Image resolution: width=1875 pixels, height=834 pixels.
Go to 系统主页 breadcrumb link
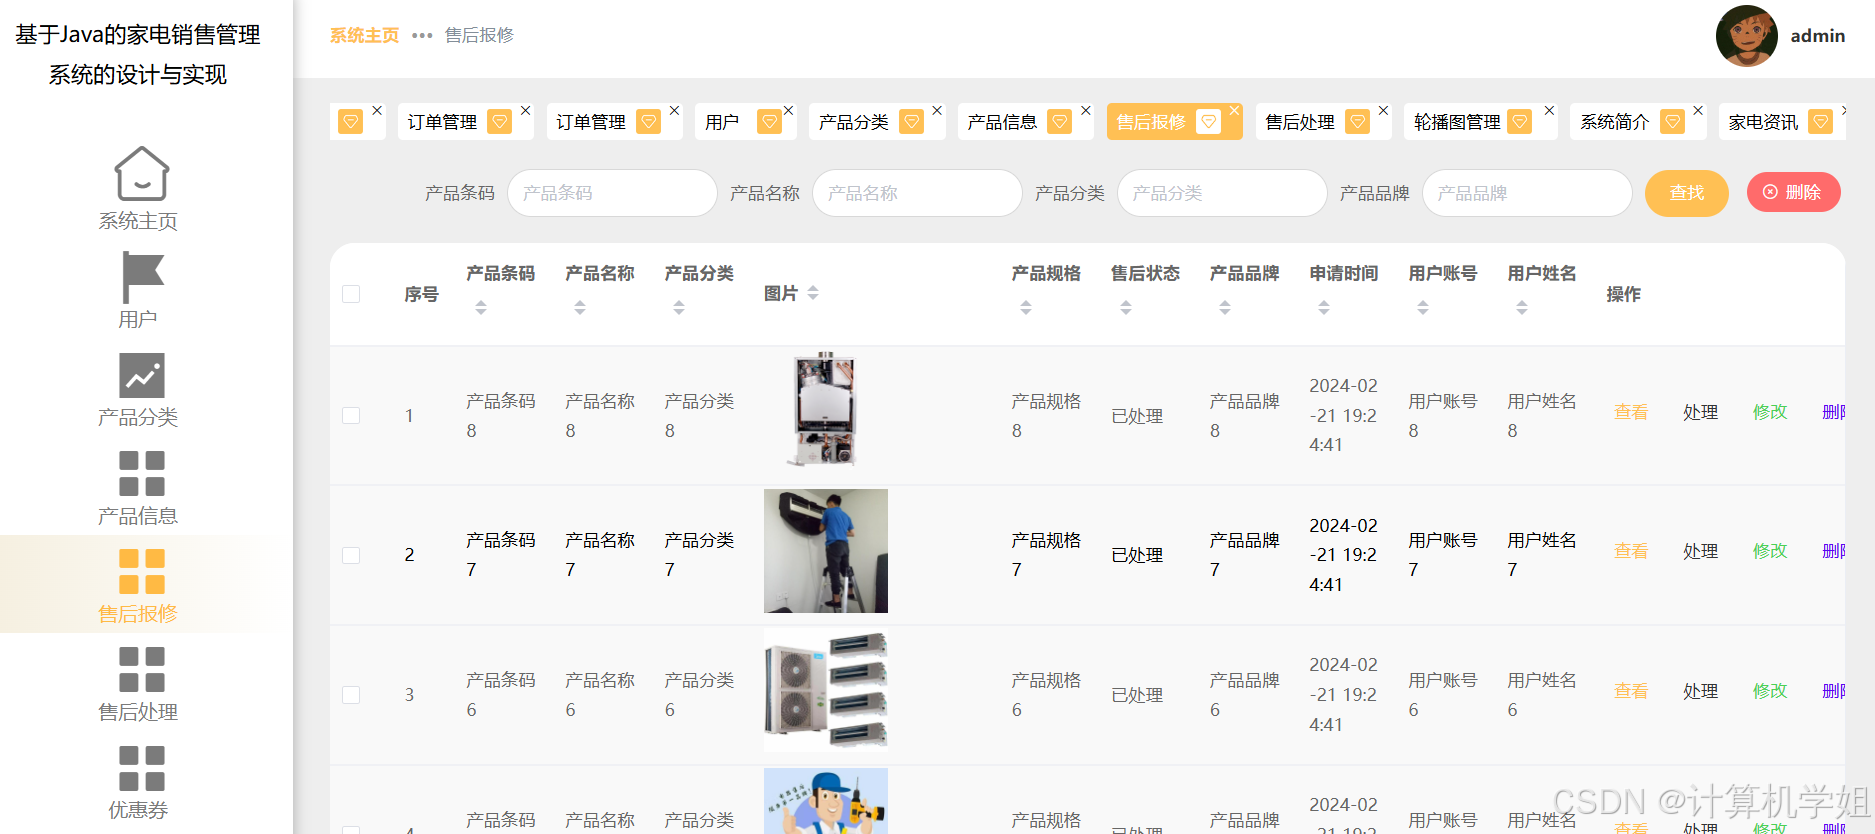tap(364, 35)
